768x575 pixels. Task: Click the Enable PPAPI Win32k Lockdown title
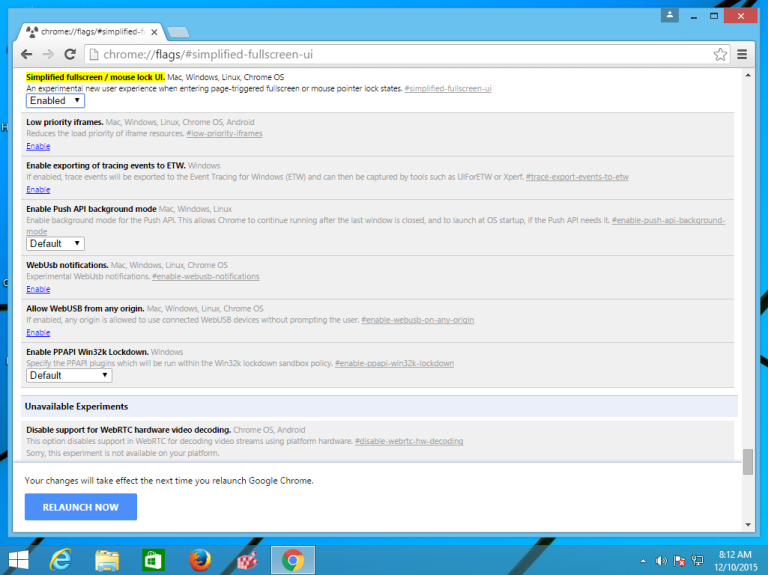(x=87, y=352)
